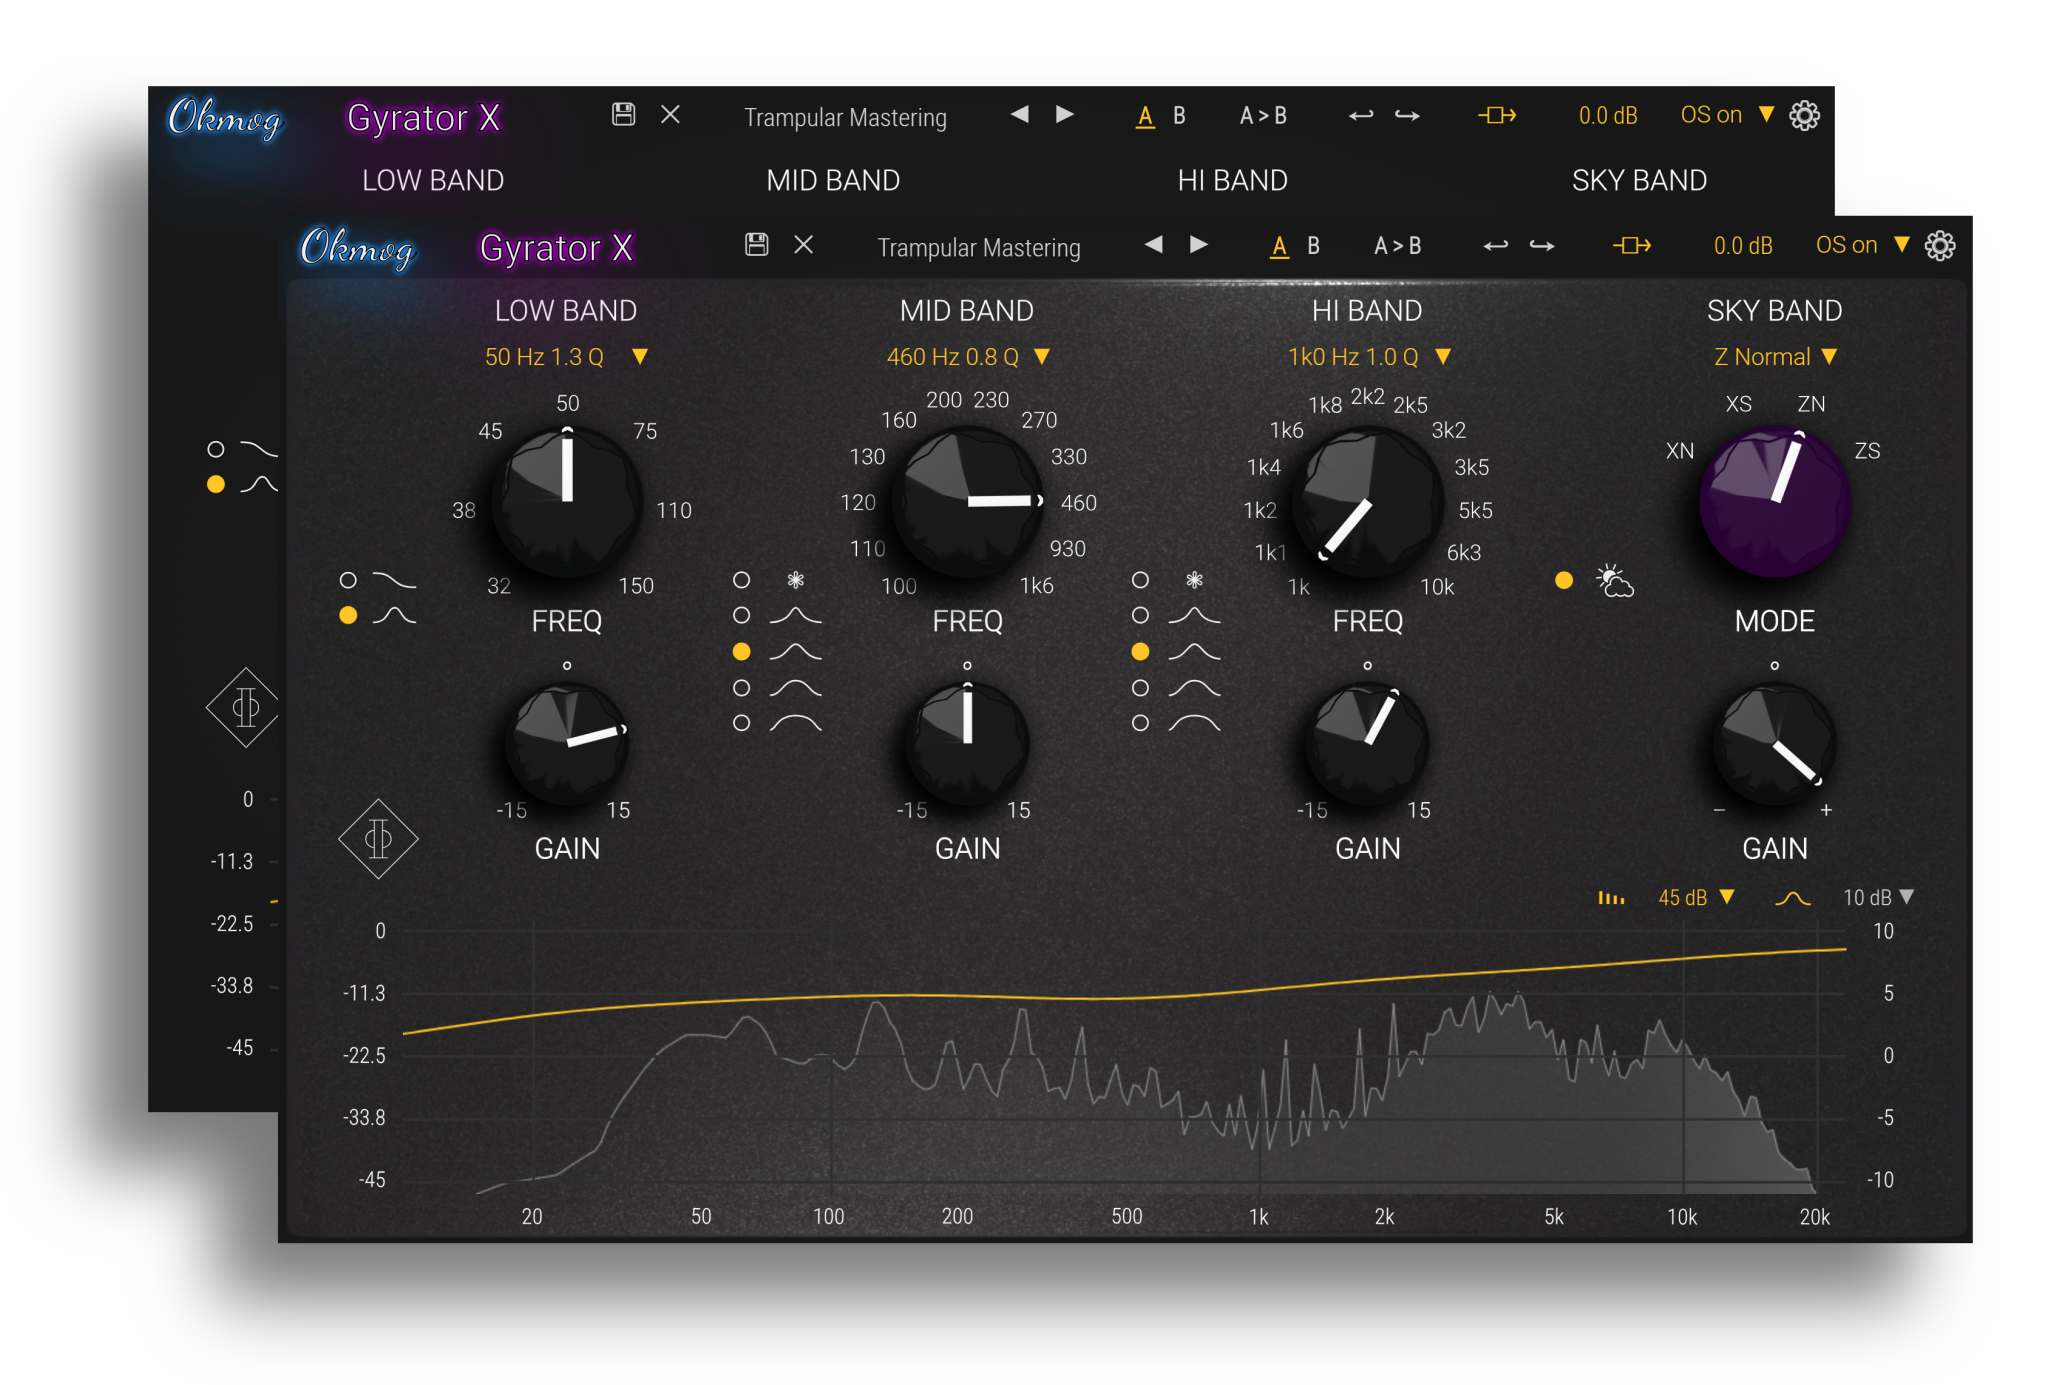Viewport: 2059px width, 1385px height.
Task: Select preset slot A
Action: pos(1279,246)
